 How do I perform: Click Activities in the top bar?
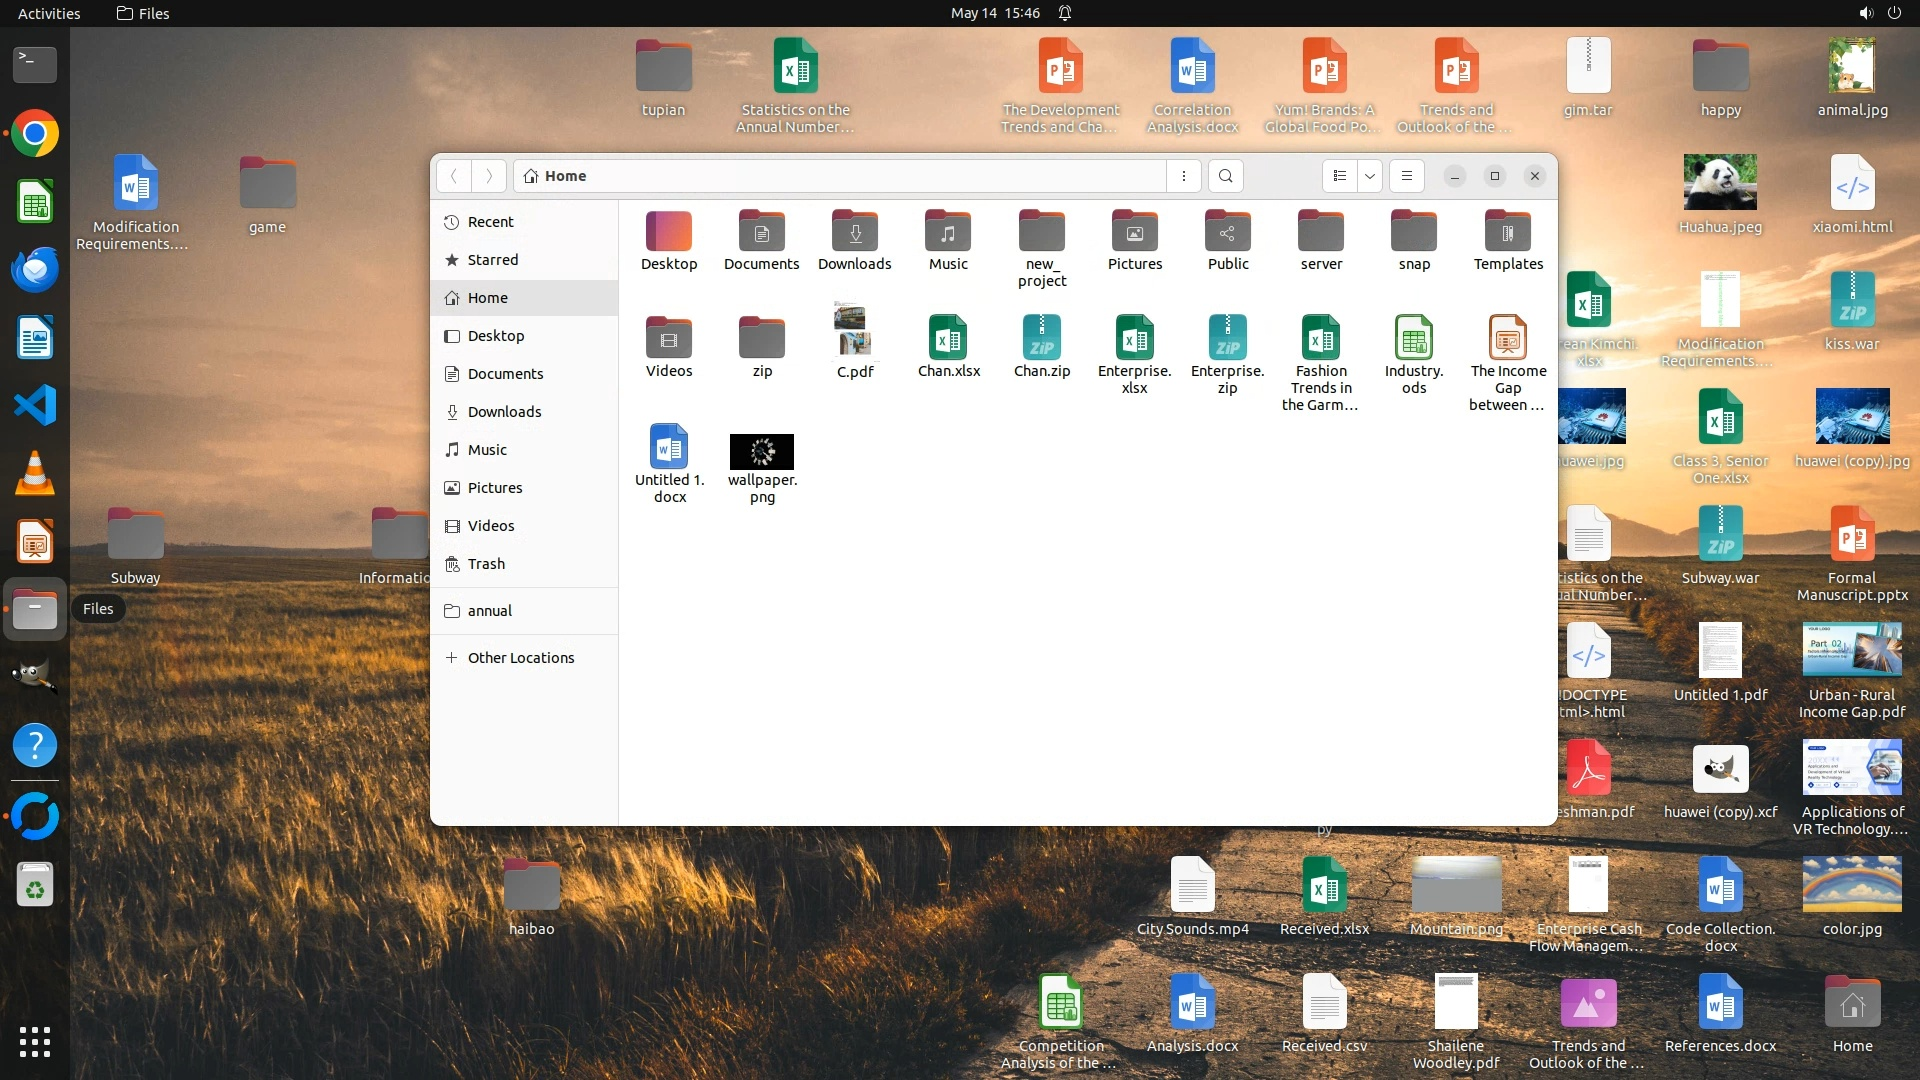pyautogui.click(x=49, y=13)
